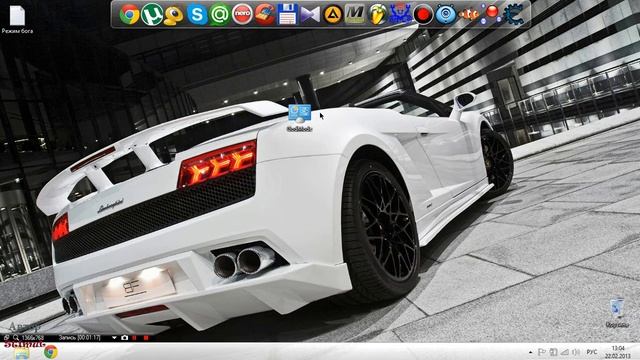Open recorder options dropdown arrow

tap(114, 338)
